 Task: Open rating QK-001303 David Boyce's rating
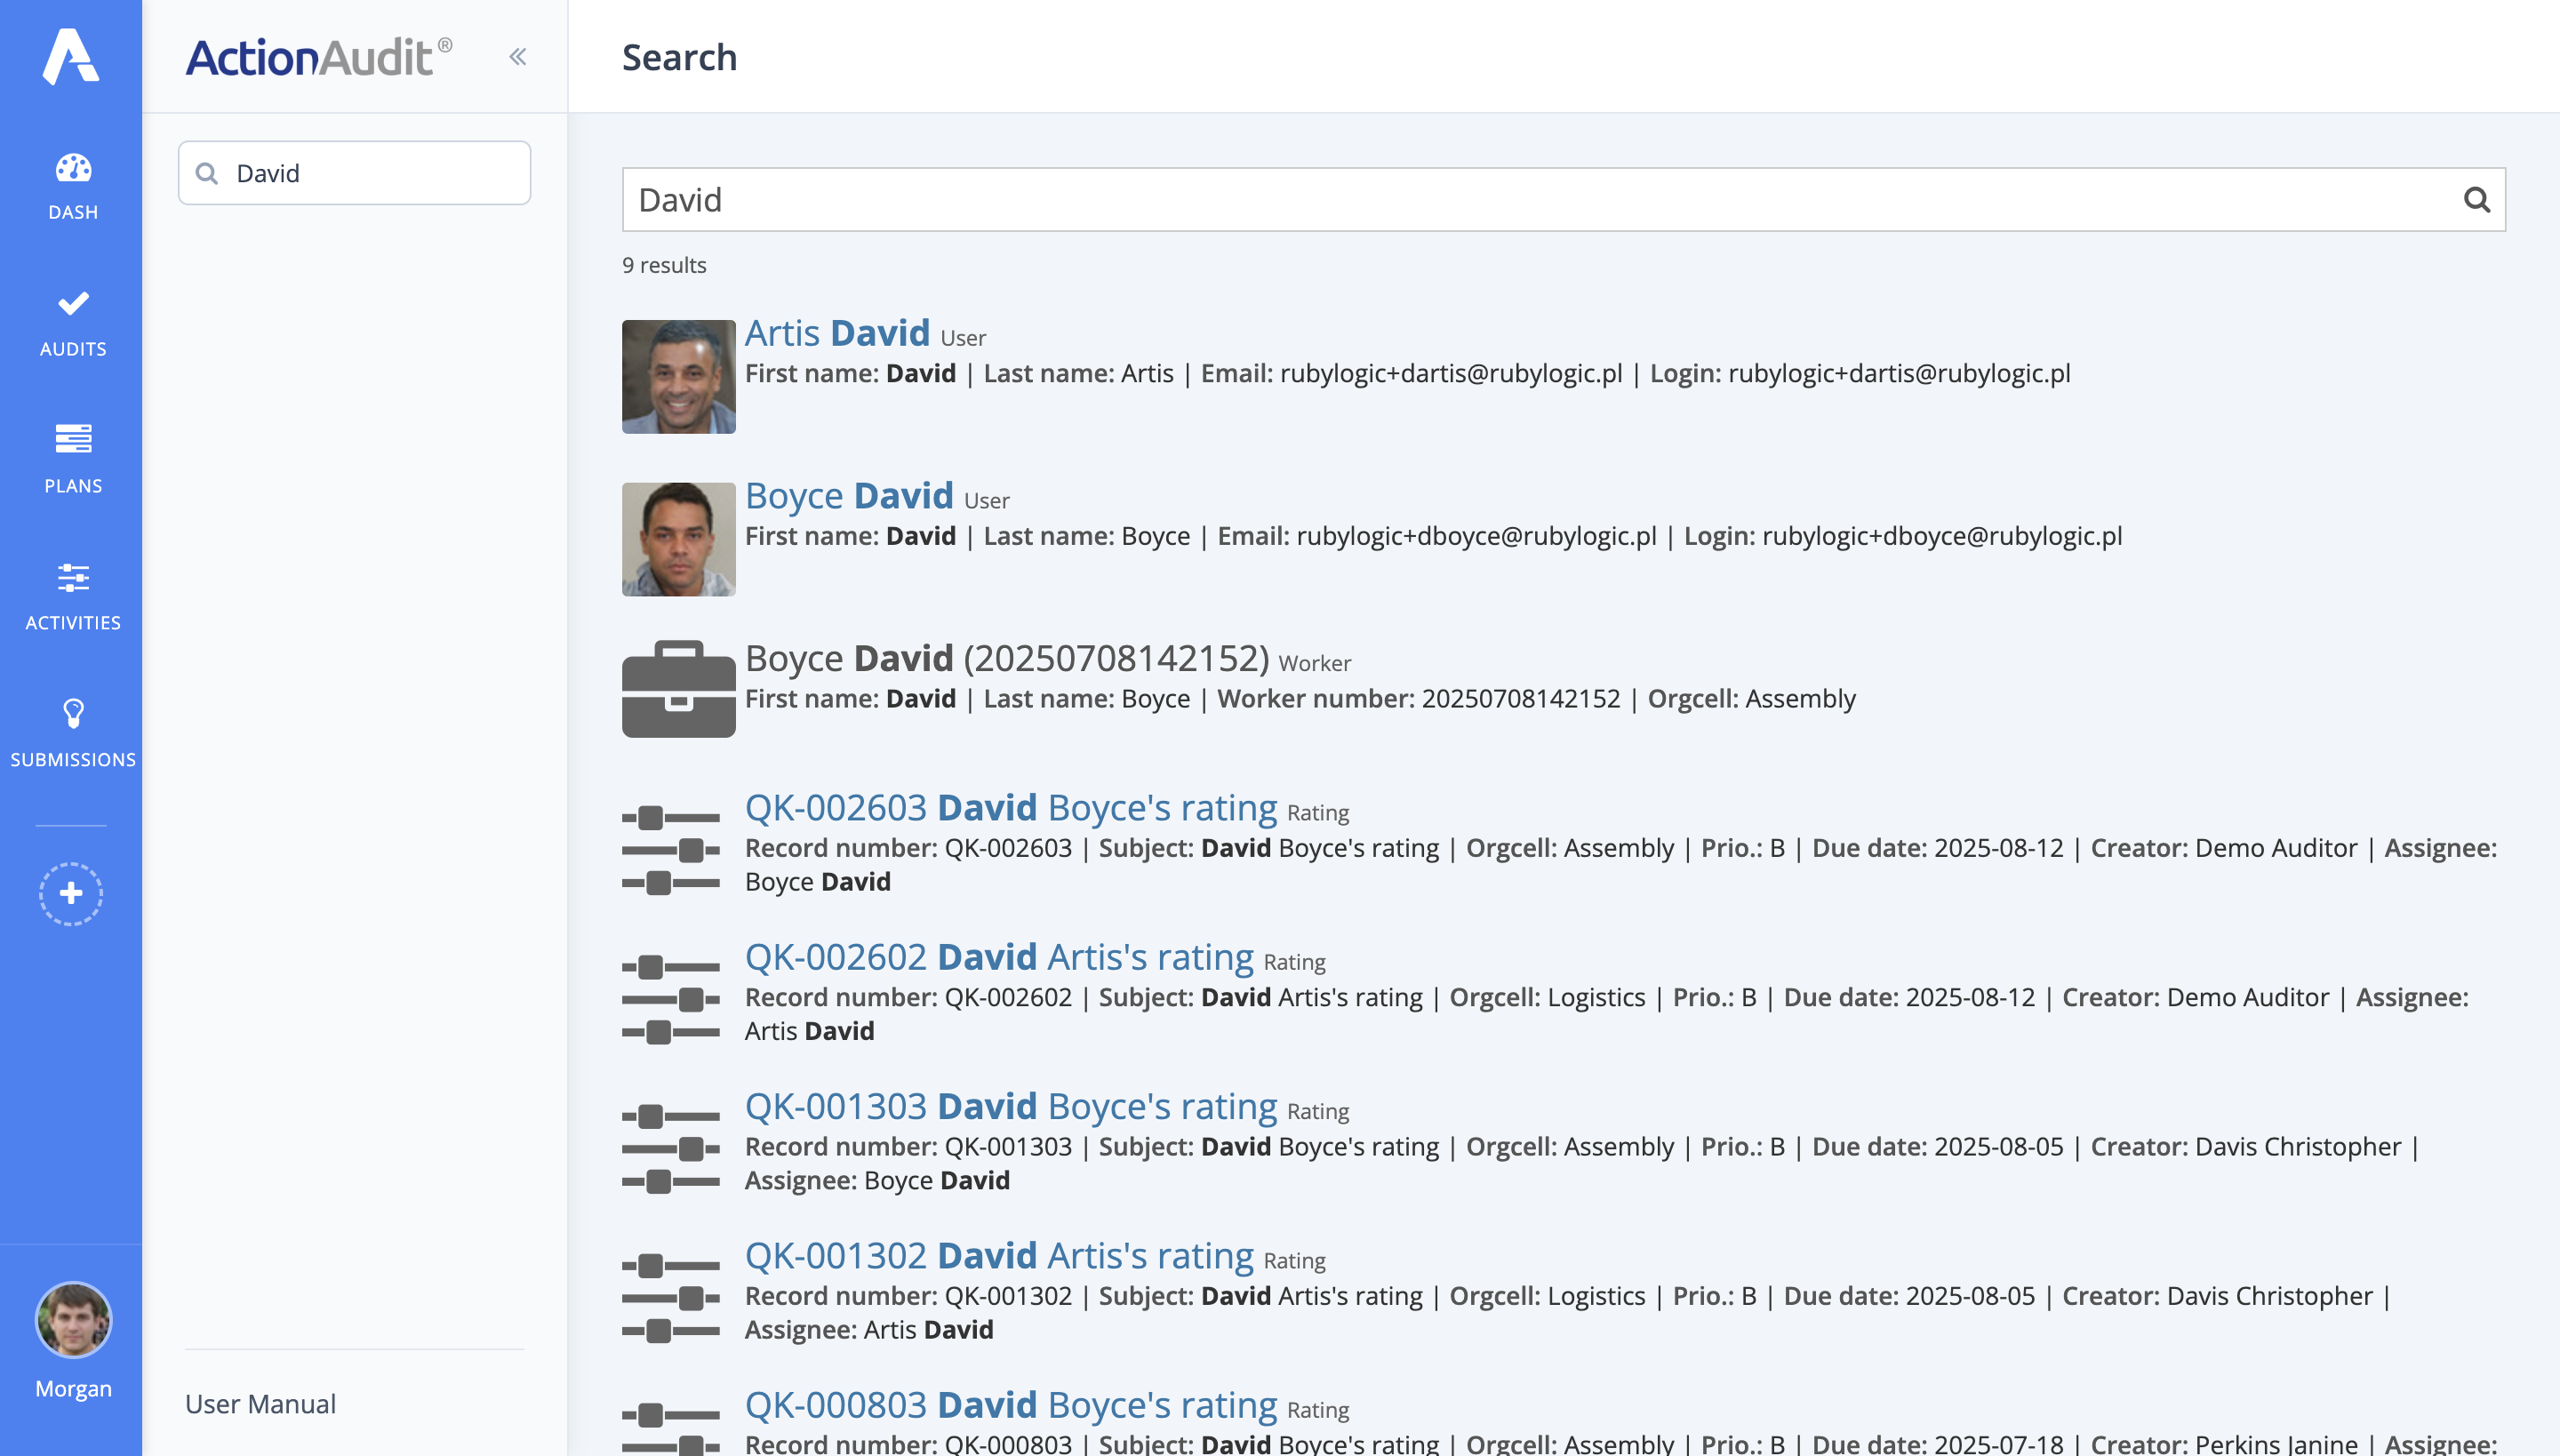[x=1012, y=1106]
